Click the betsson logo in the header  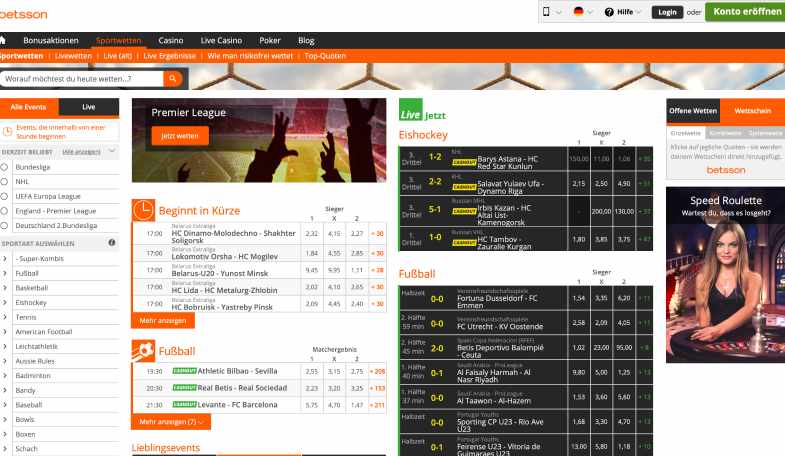click(x=23, y=15)
